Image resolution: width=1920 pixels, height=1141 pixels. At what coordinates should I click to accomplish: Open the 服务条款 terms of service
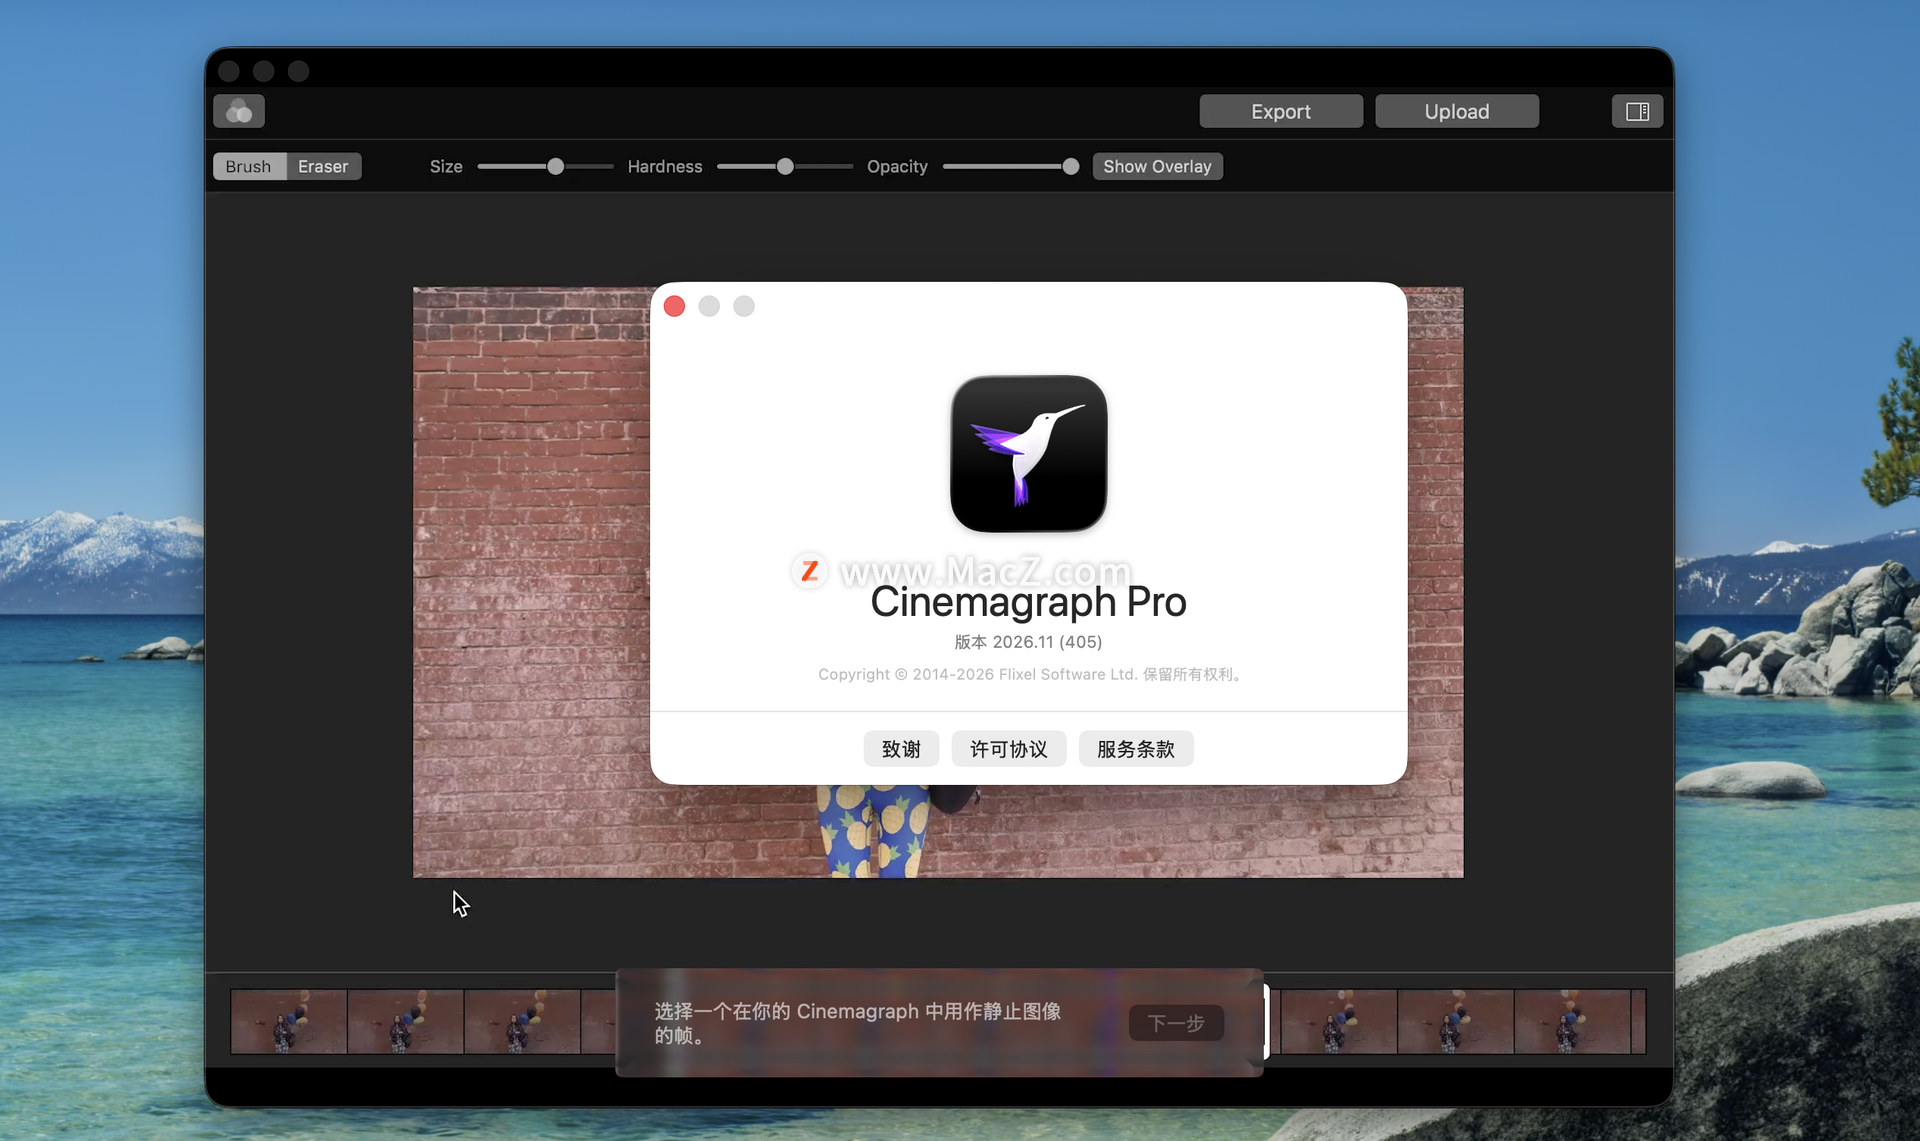coord(1135,749)
